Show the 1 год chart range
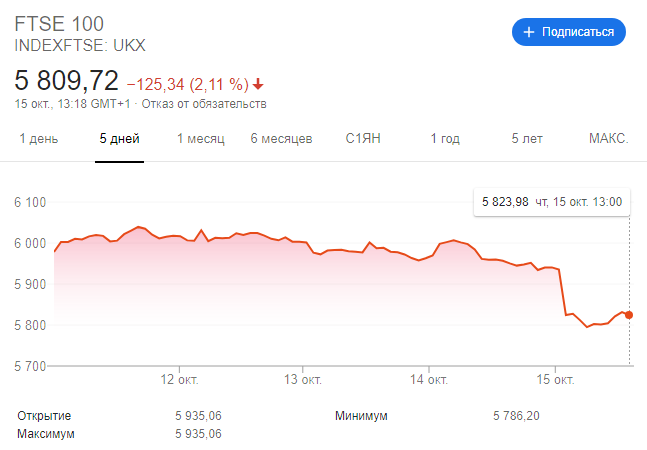647x450 pixels. tap(445, 139)
